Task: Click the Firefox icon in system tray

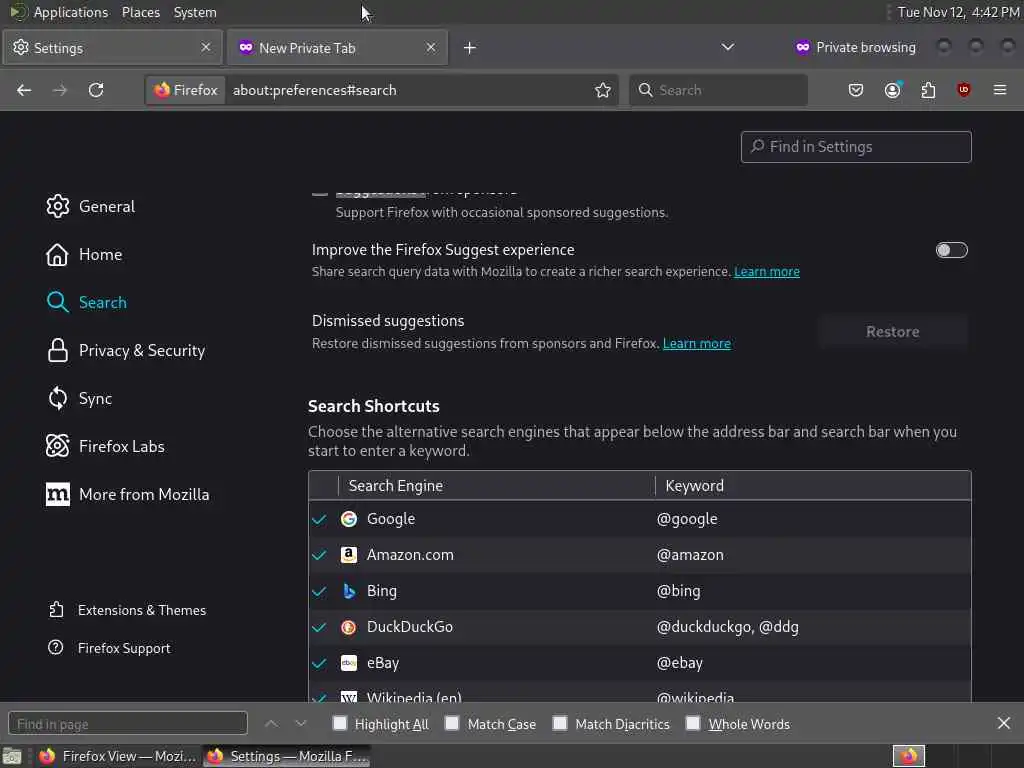Action: click(908, 756)
